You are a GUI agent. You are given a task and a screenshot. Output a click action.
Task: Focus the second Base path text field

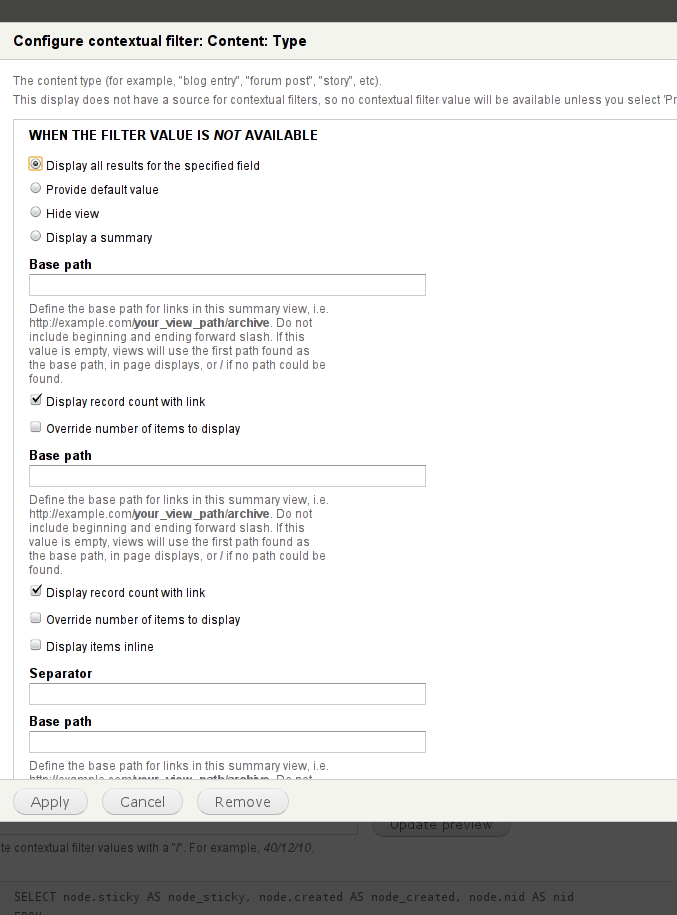(x=227, y=476)
